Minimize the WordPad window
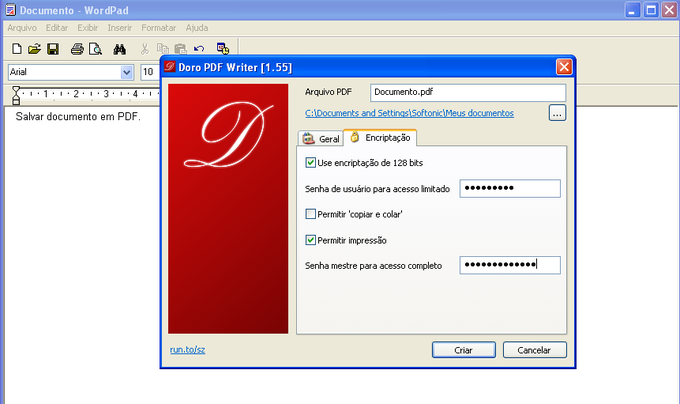Viewport: 680px width, 404px height. point(632,10)
